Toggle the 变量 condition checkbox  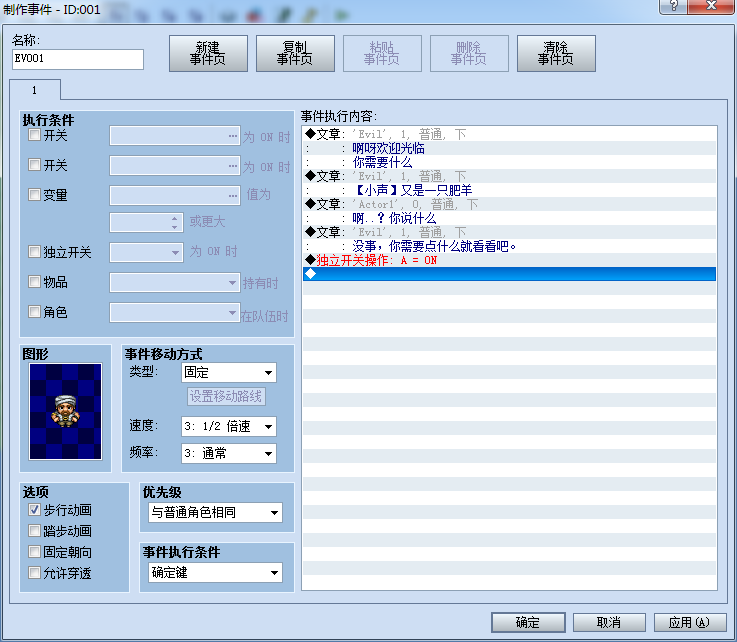click(x=34, y=195)
